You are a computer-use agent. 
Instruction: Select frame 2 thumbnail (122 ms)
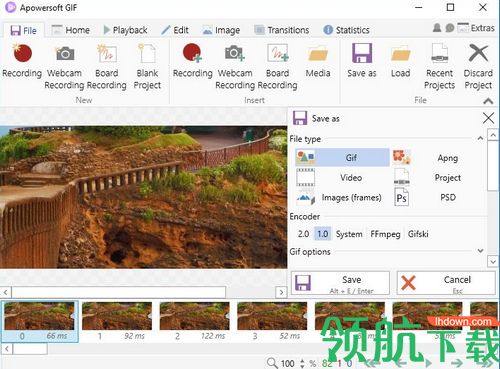(195, 321)
